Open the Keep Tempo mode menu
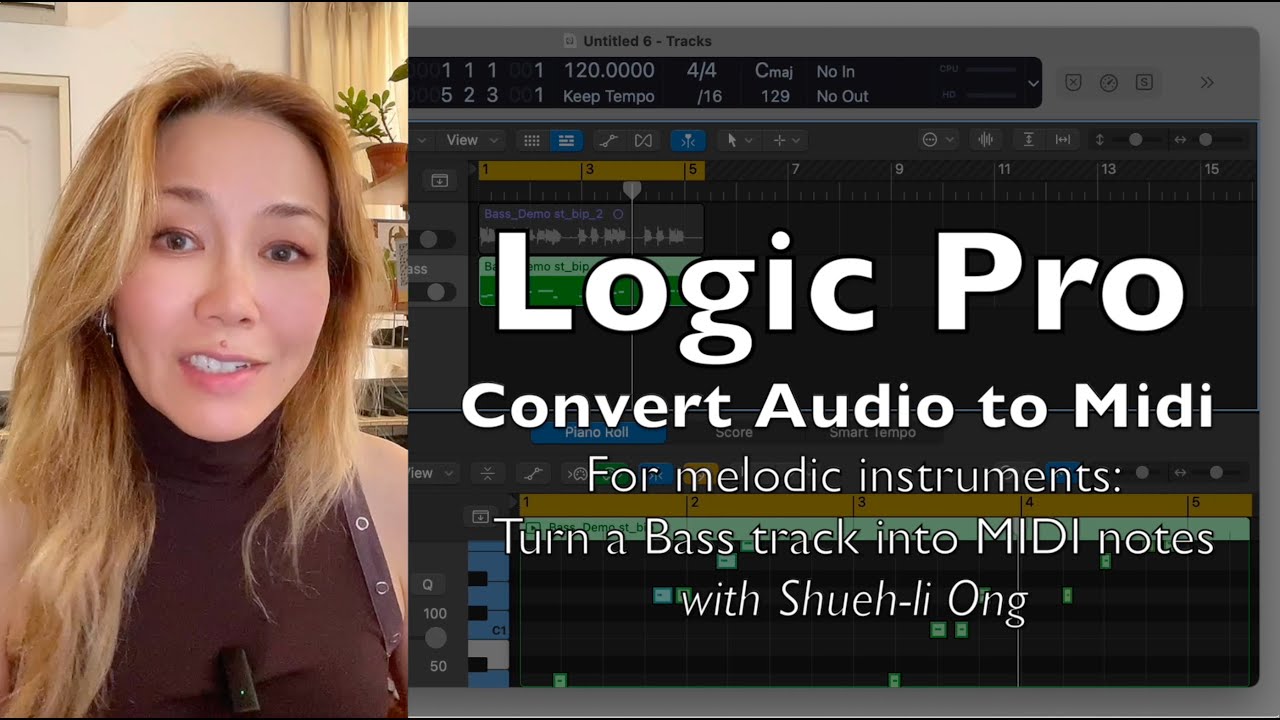This screenshot has width=1280, height=720. point(609,97)
